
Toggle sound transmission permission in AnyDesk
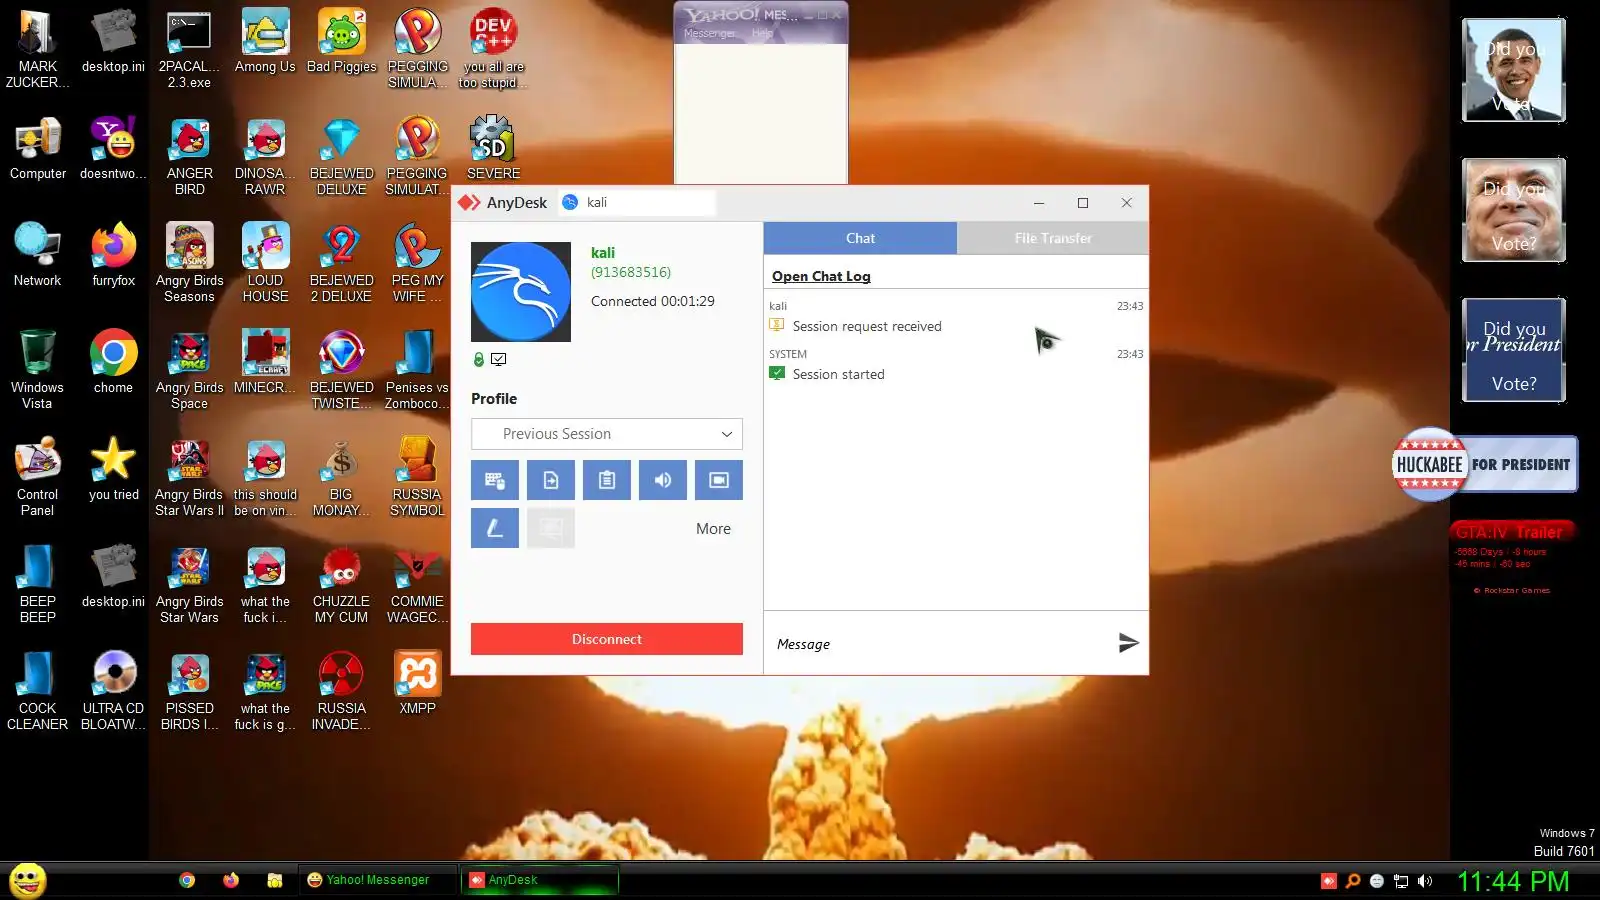click(x=663, y=480)
